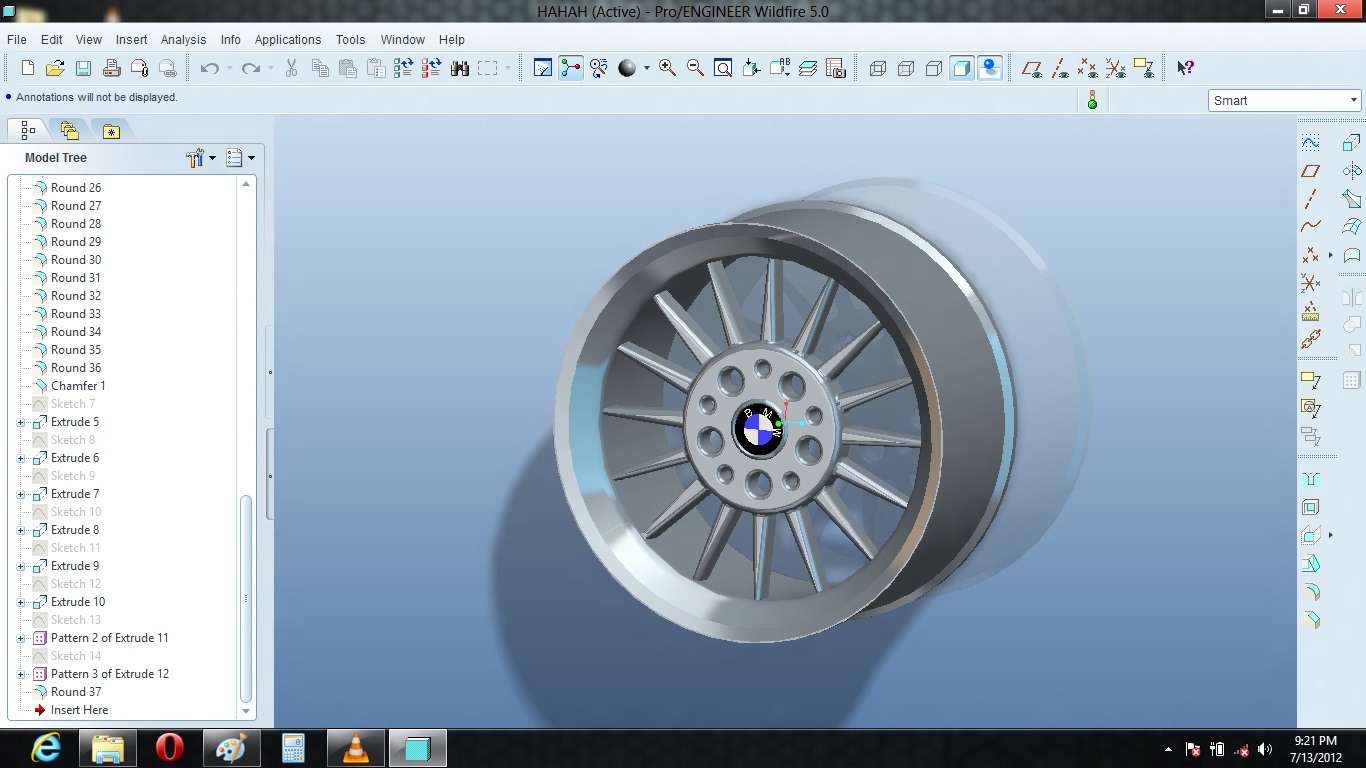Expand Pattern 3 of Extrude 12
Viewport: 1366px width, 768px height.
pos(21,674)
